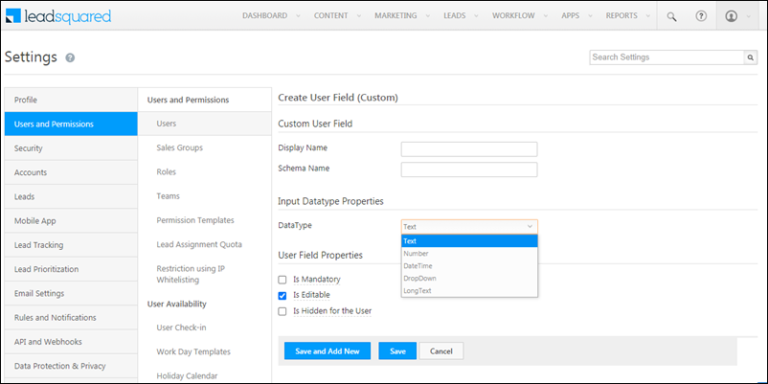Viewport: 768px width, 384px height.
Task: Focus the Search Settings box
Action: (x=667, y=57)
